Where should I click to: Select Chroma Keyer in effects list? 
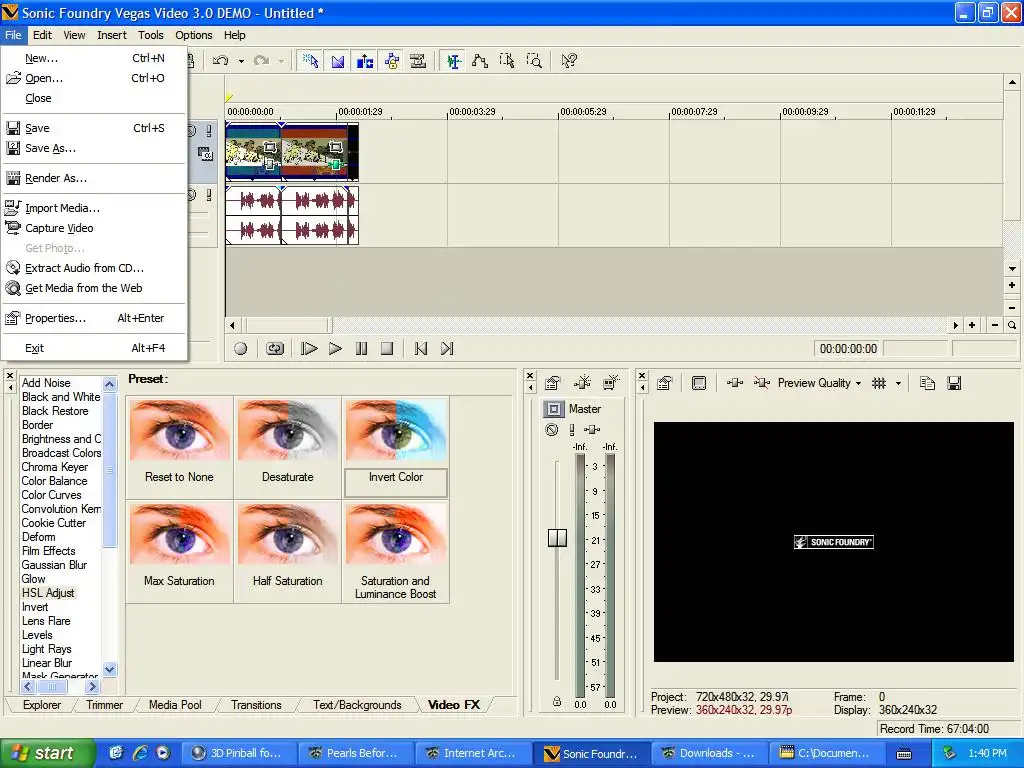[x=55, y=467]
